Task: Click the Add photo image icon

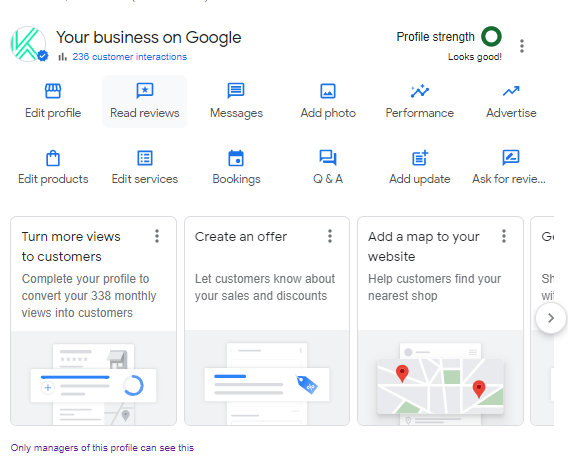Action: tap(328, 91)
